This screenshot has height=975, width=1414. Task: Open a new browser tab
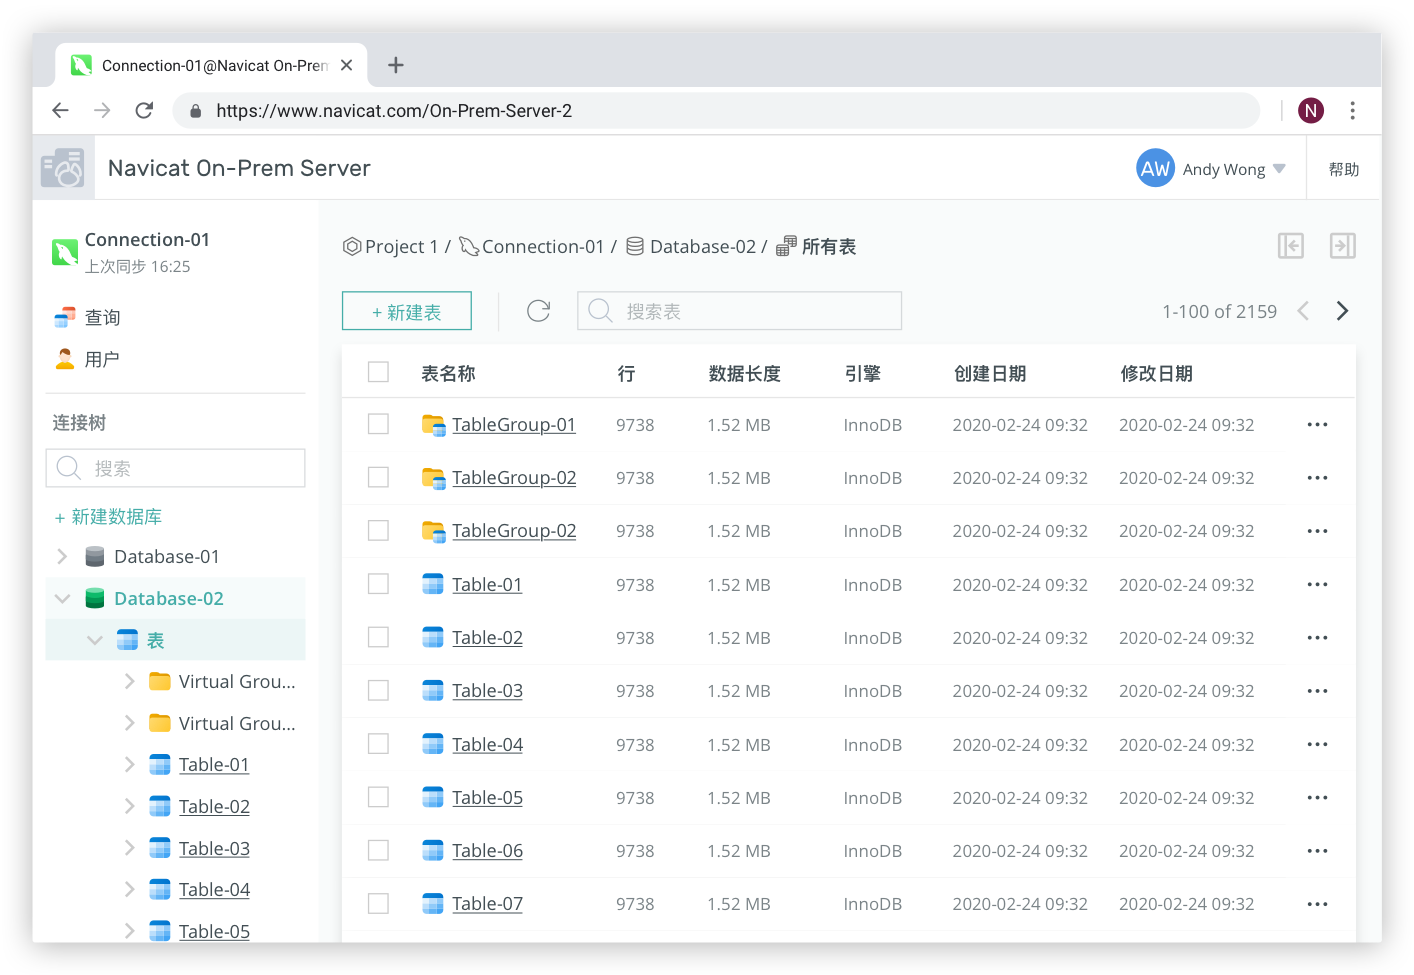(x=396, y=65)
